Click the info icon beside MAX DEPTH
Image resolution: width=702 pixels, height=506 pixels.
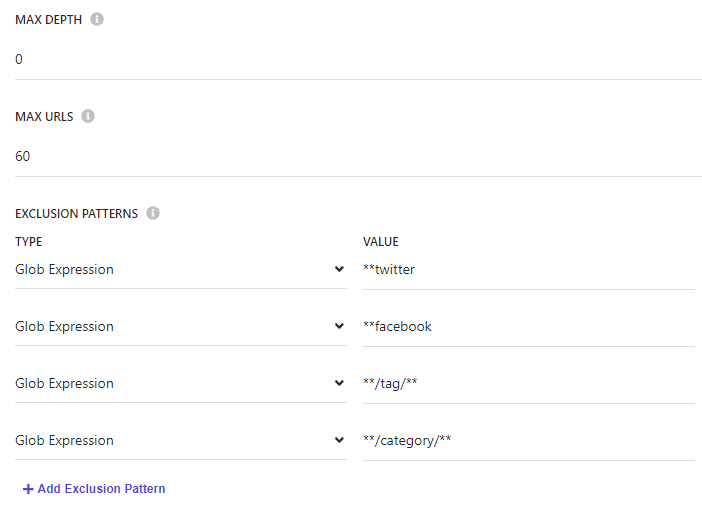click(x=97, y=19)
